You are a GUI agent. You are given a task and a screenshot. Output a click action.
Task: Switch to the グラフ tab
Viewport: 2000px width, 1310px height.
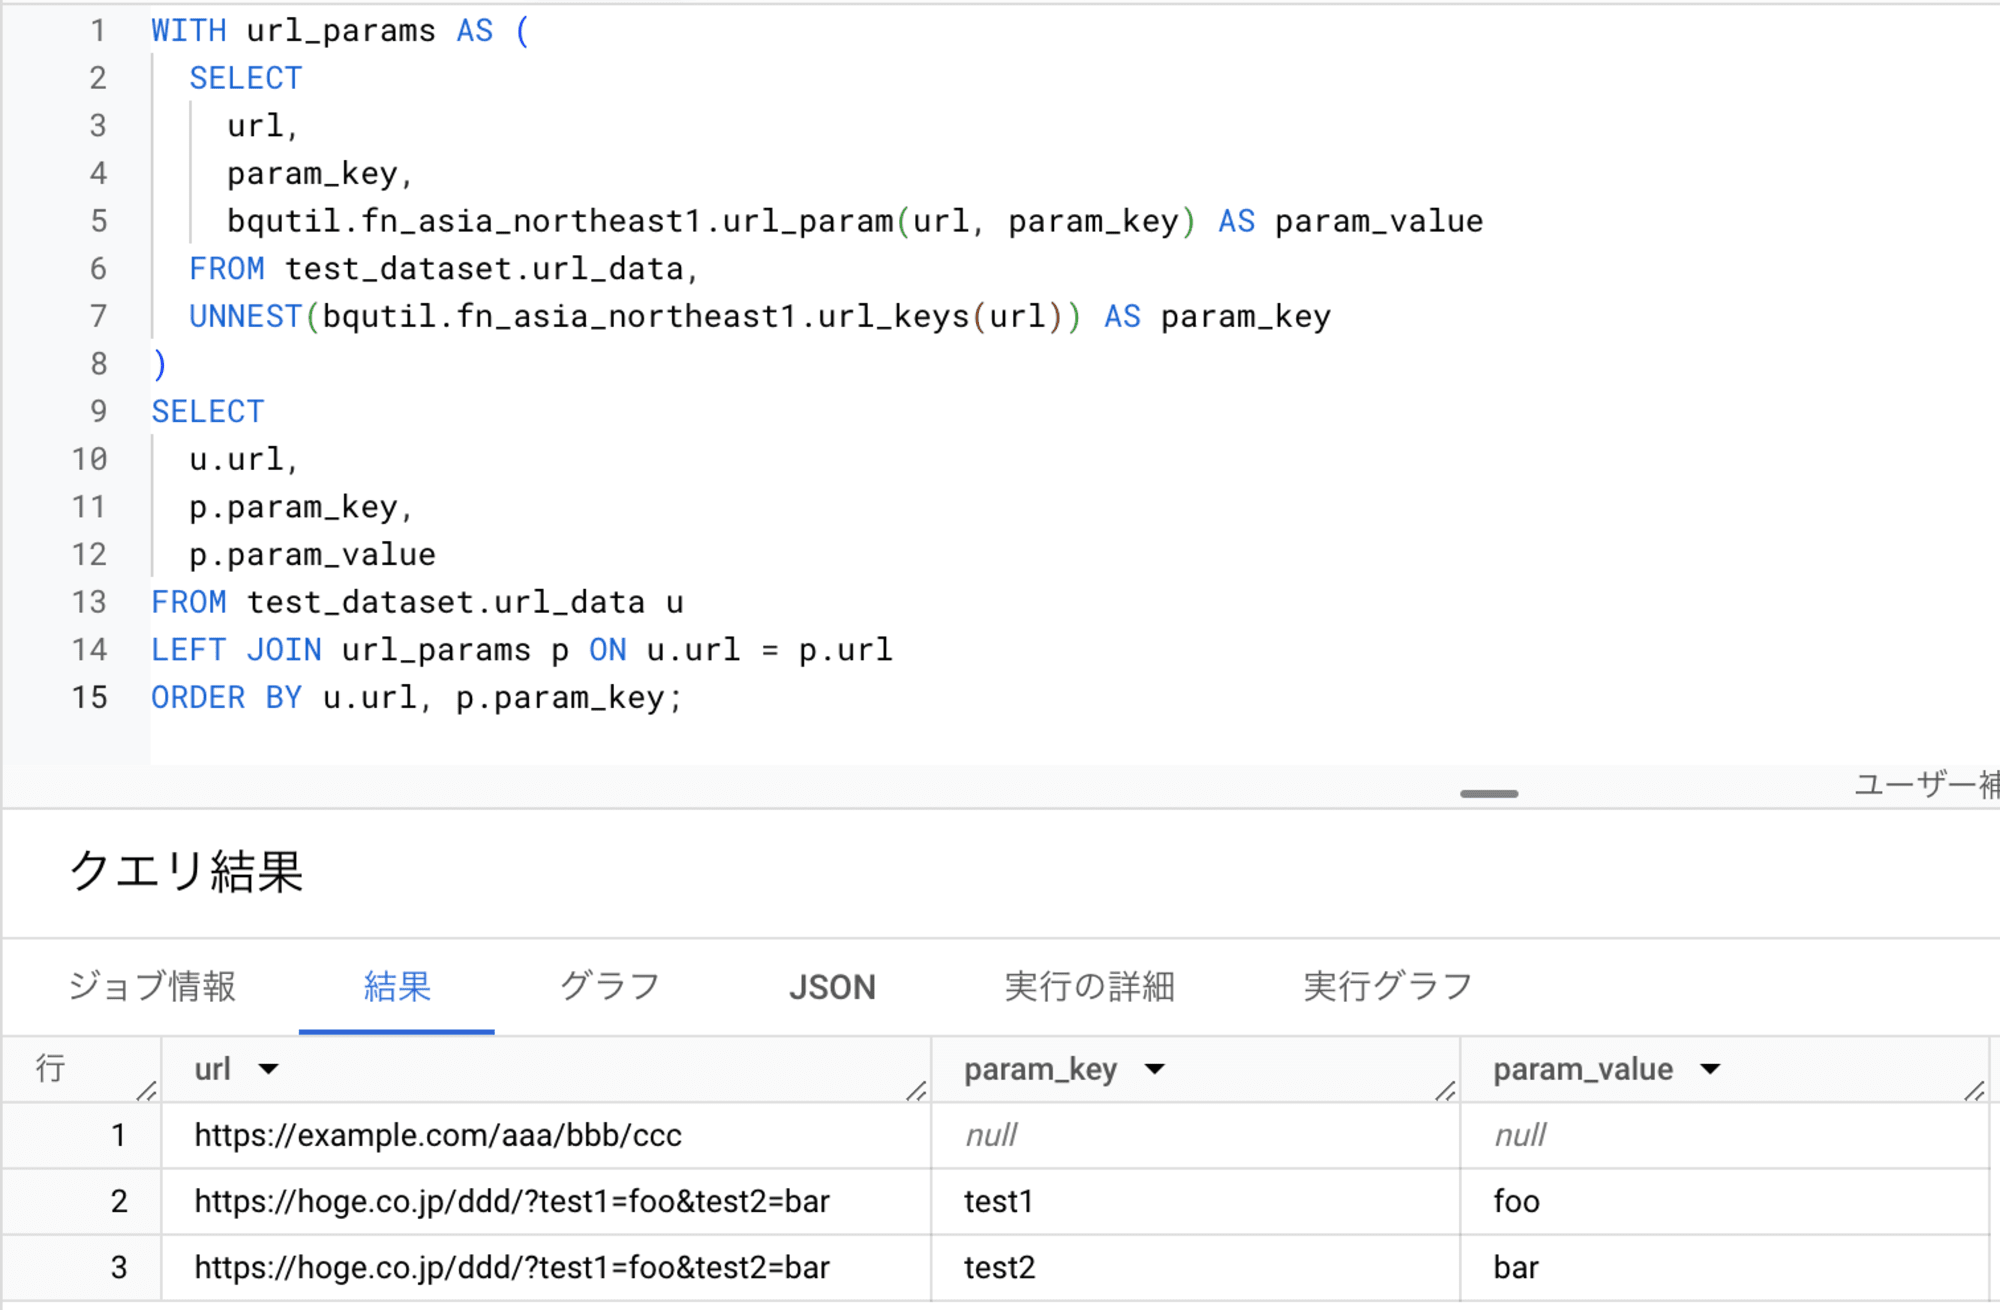(609, 986)
